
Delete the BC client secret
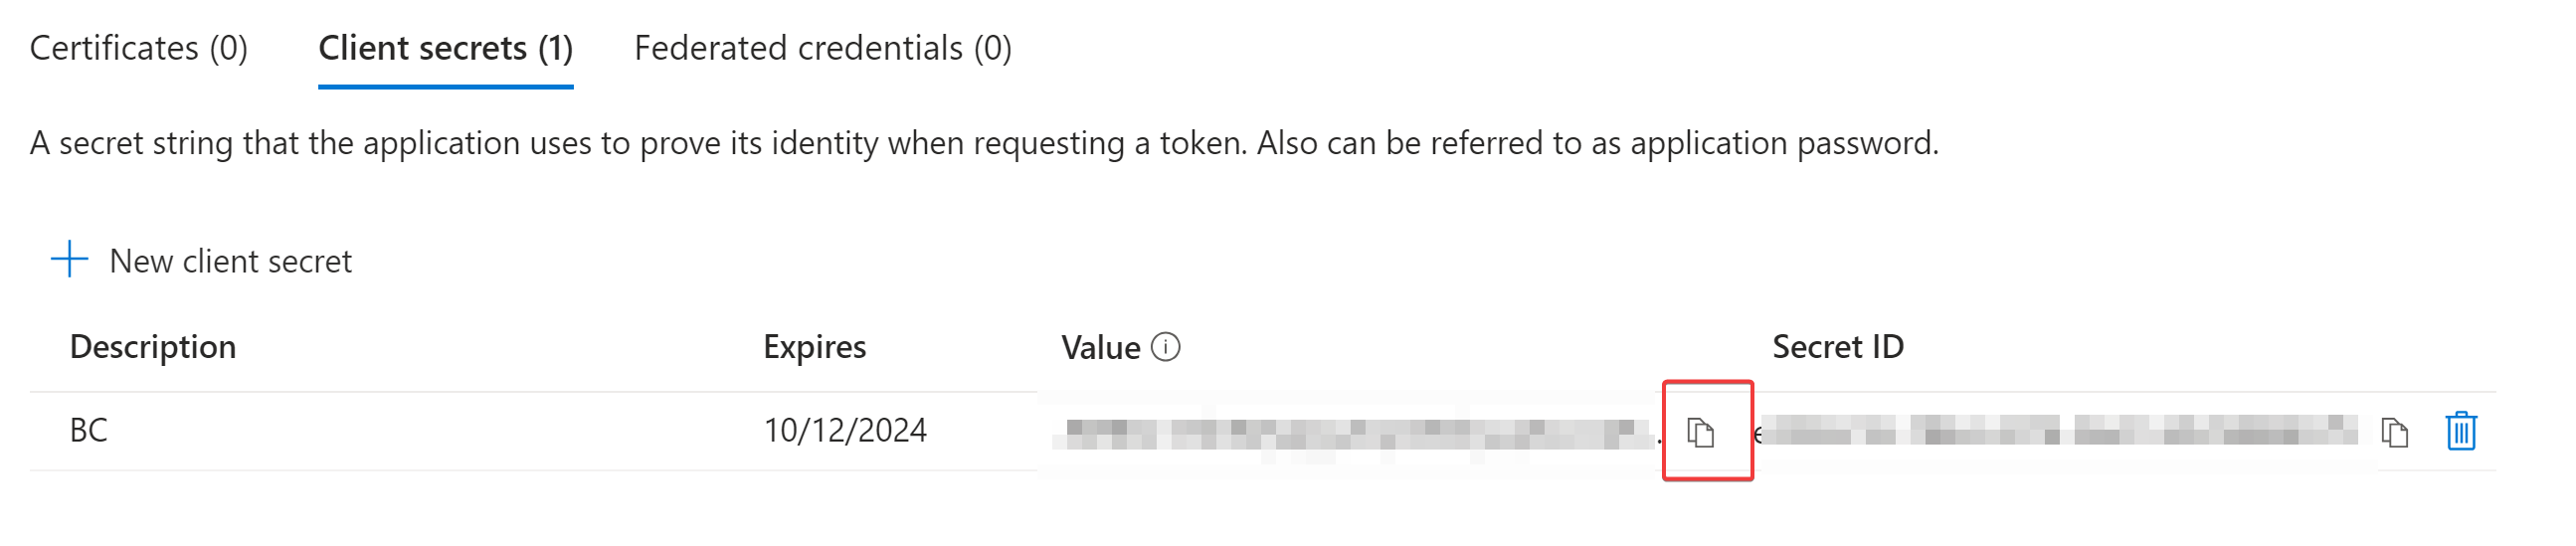(x=2460, y=431)
